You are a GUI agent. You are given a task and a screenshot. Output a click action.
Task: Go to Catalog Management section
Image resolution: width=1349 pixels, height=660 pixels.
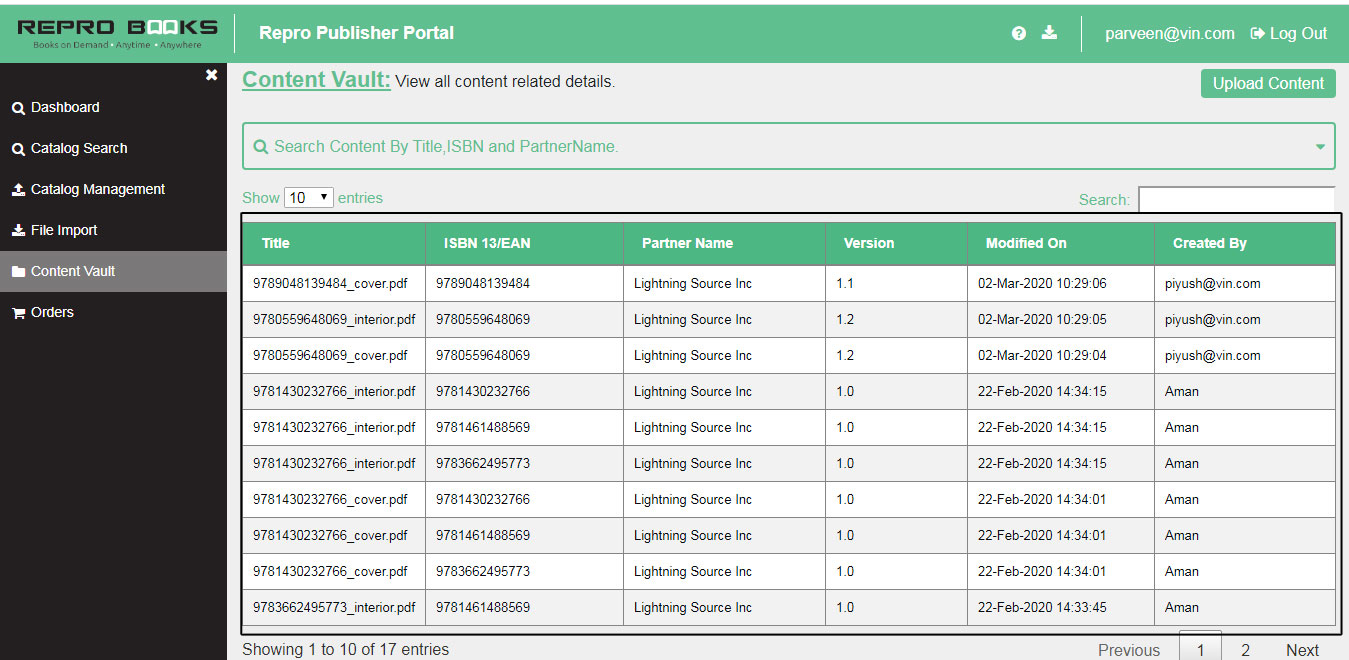97,189
